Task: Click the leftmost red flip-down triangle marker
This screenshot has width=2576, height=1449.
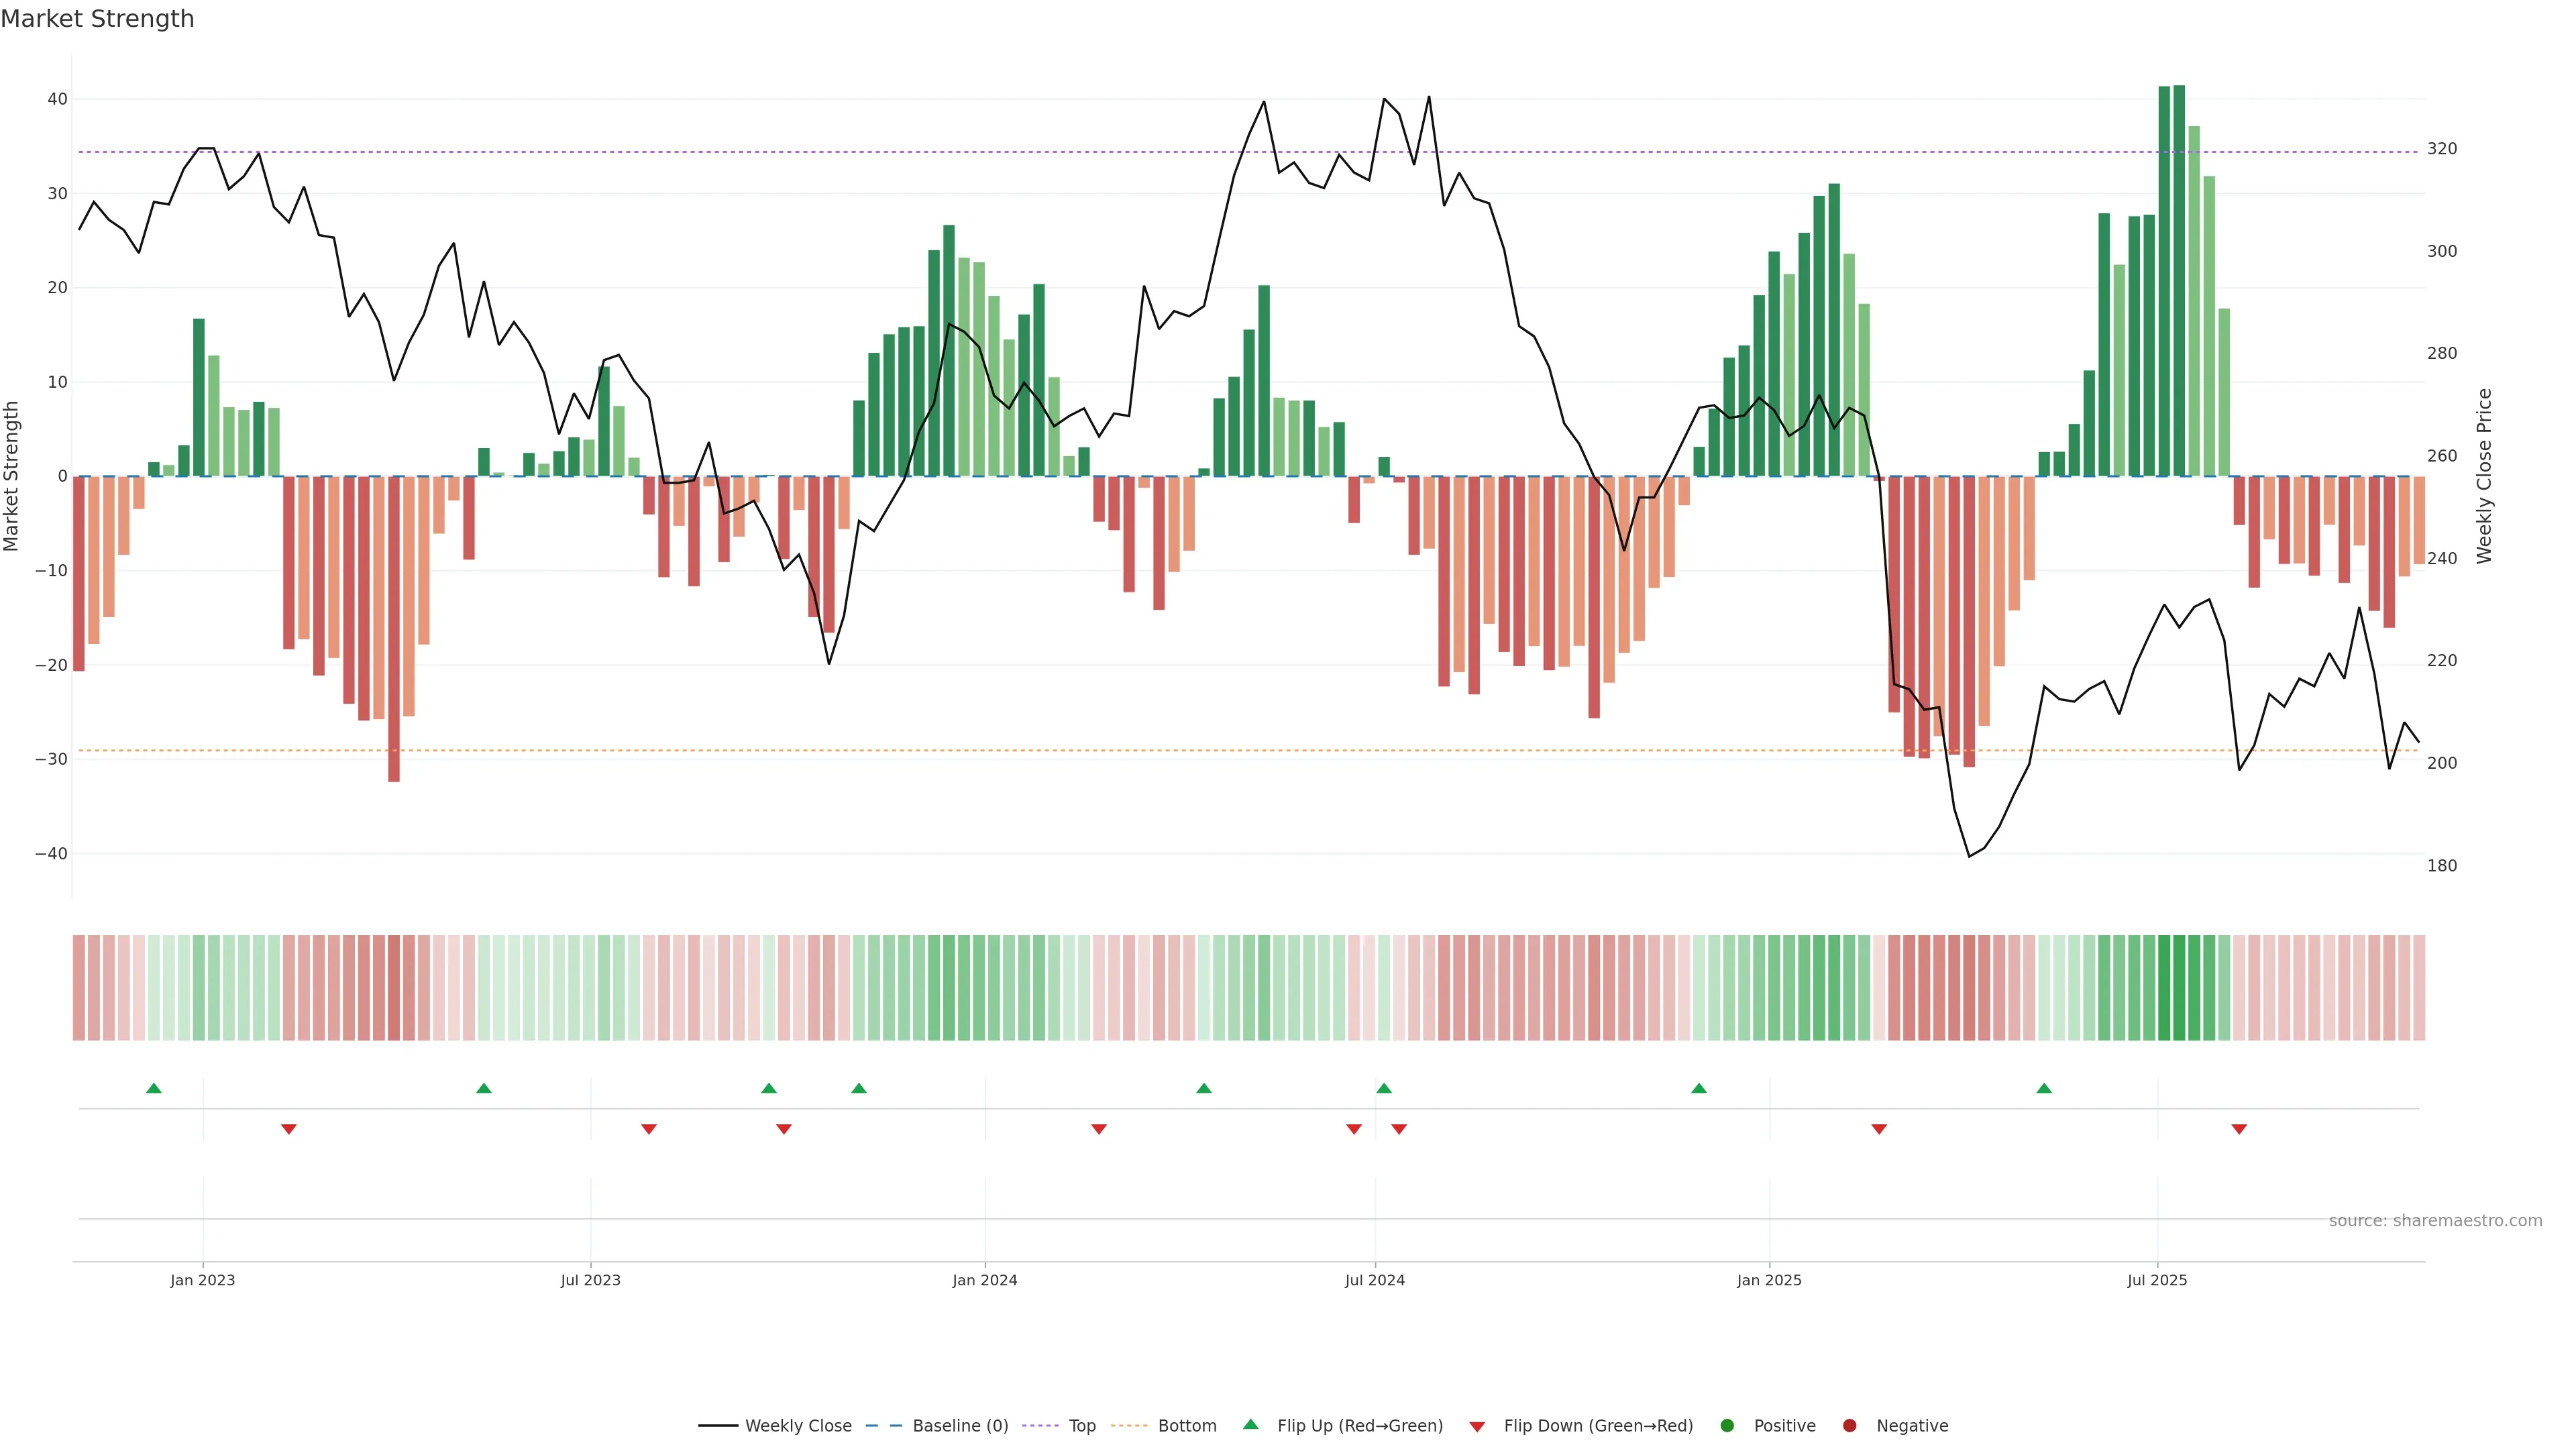Action: pos(289,1129)
